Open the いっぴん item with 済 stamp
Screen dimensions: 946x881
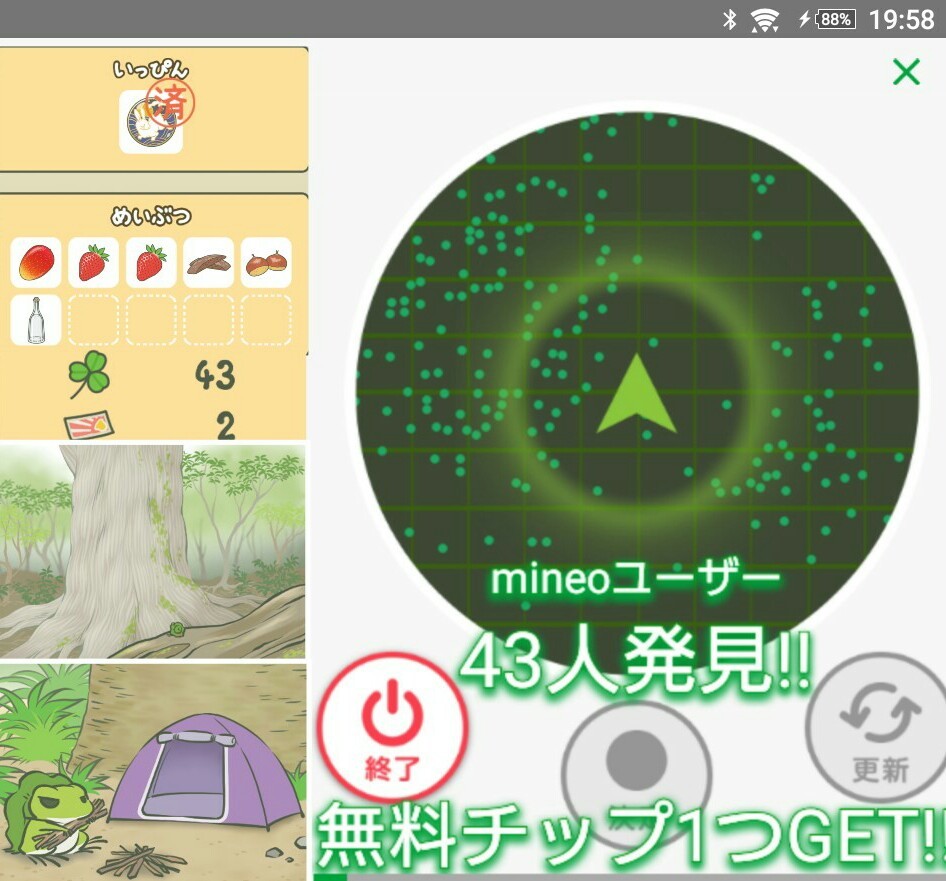[x=151, y=122]
